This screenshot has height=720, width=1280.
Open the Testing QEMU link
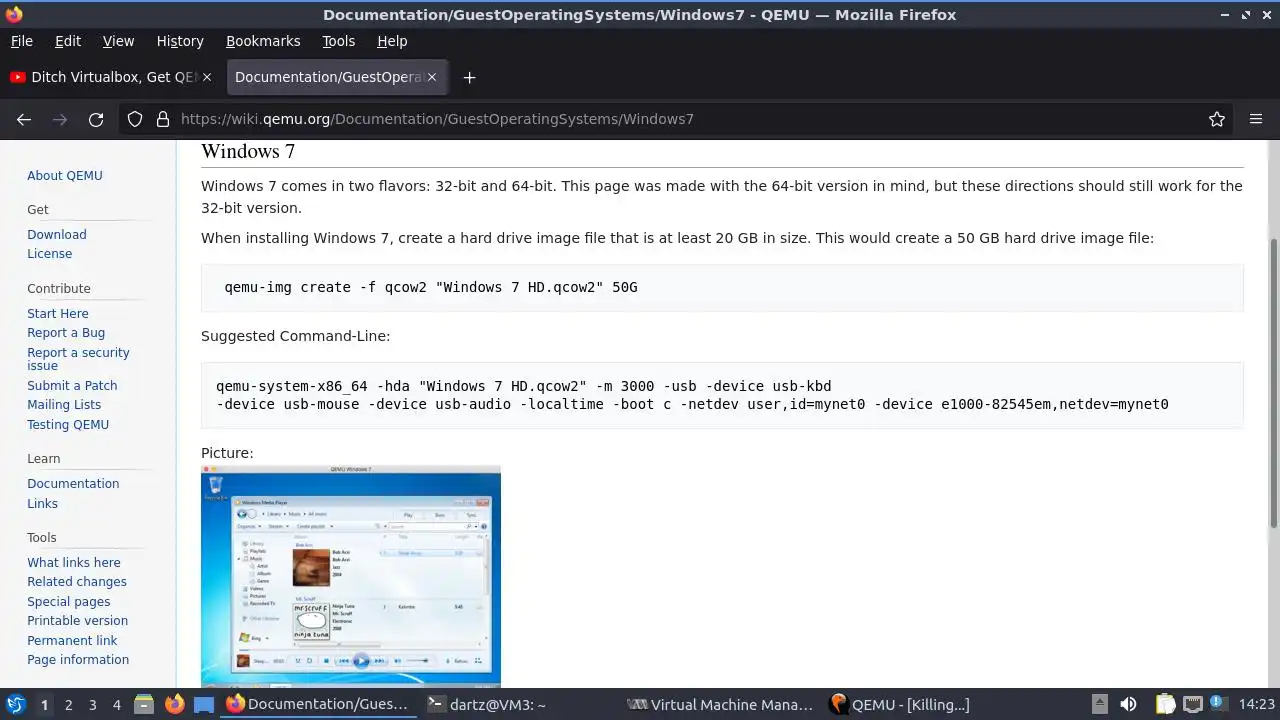(68, 424)
